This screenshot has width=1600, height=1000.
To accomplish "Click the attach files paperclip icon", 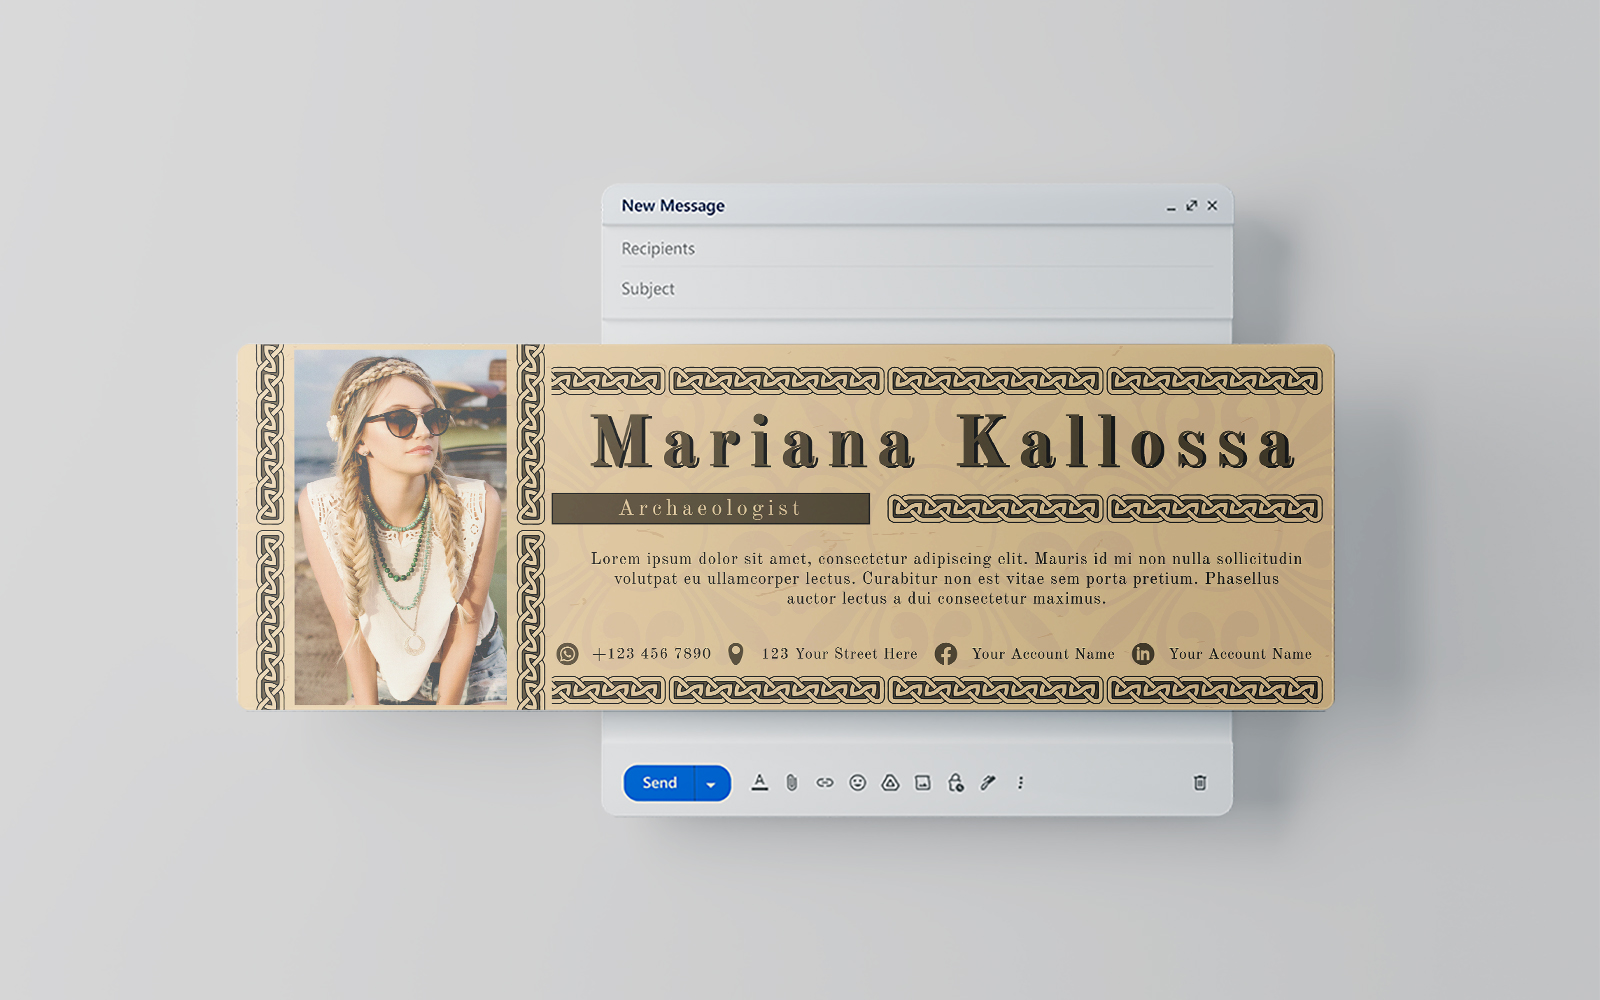I will pos(792,783).
